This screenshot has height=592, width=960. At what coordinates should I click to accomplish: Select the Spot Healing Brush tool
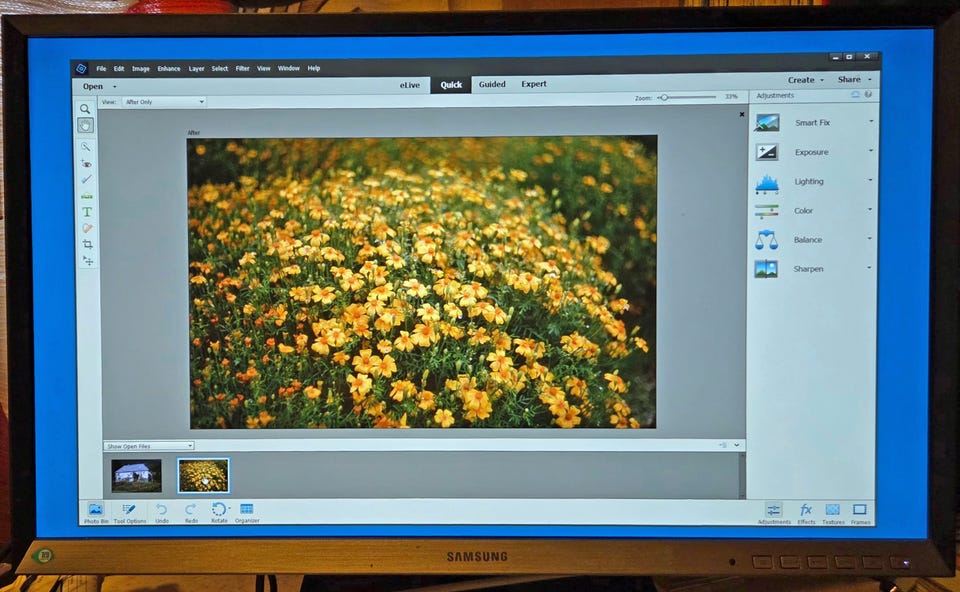(x=87, y=228)
